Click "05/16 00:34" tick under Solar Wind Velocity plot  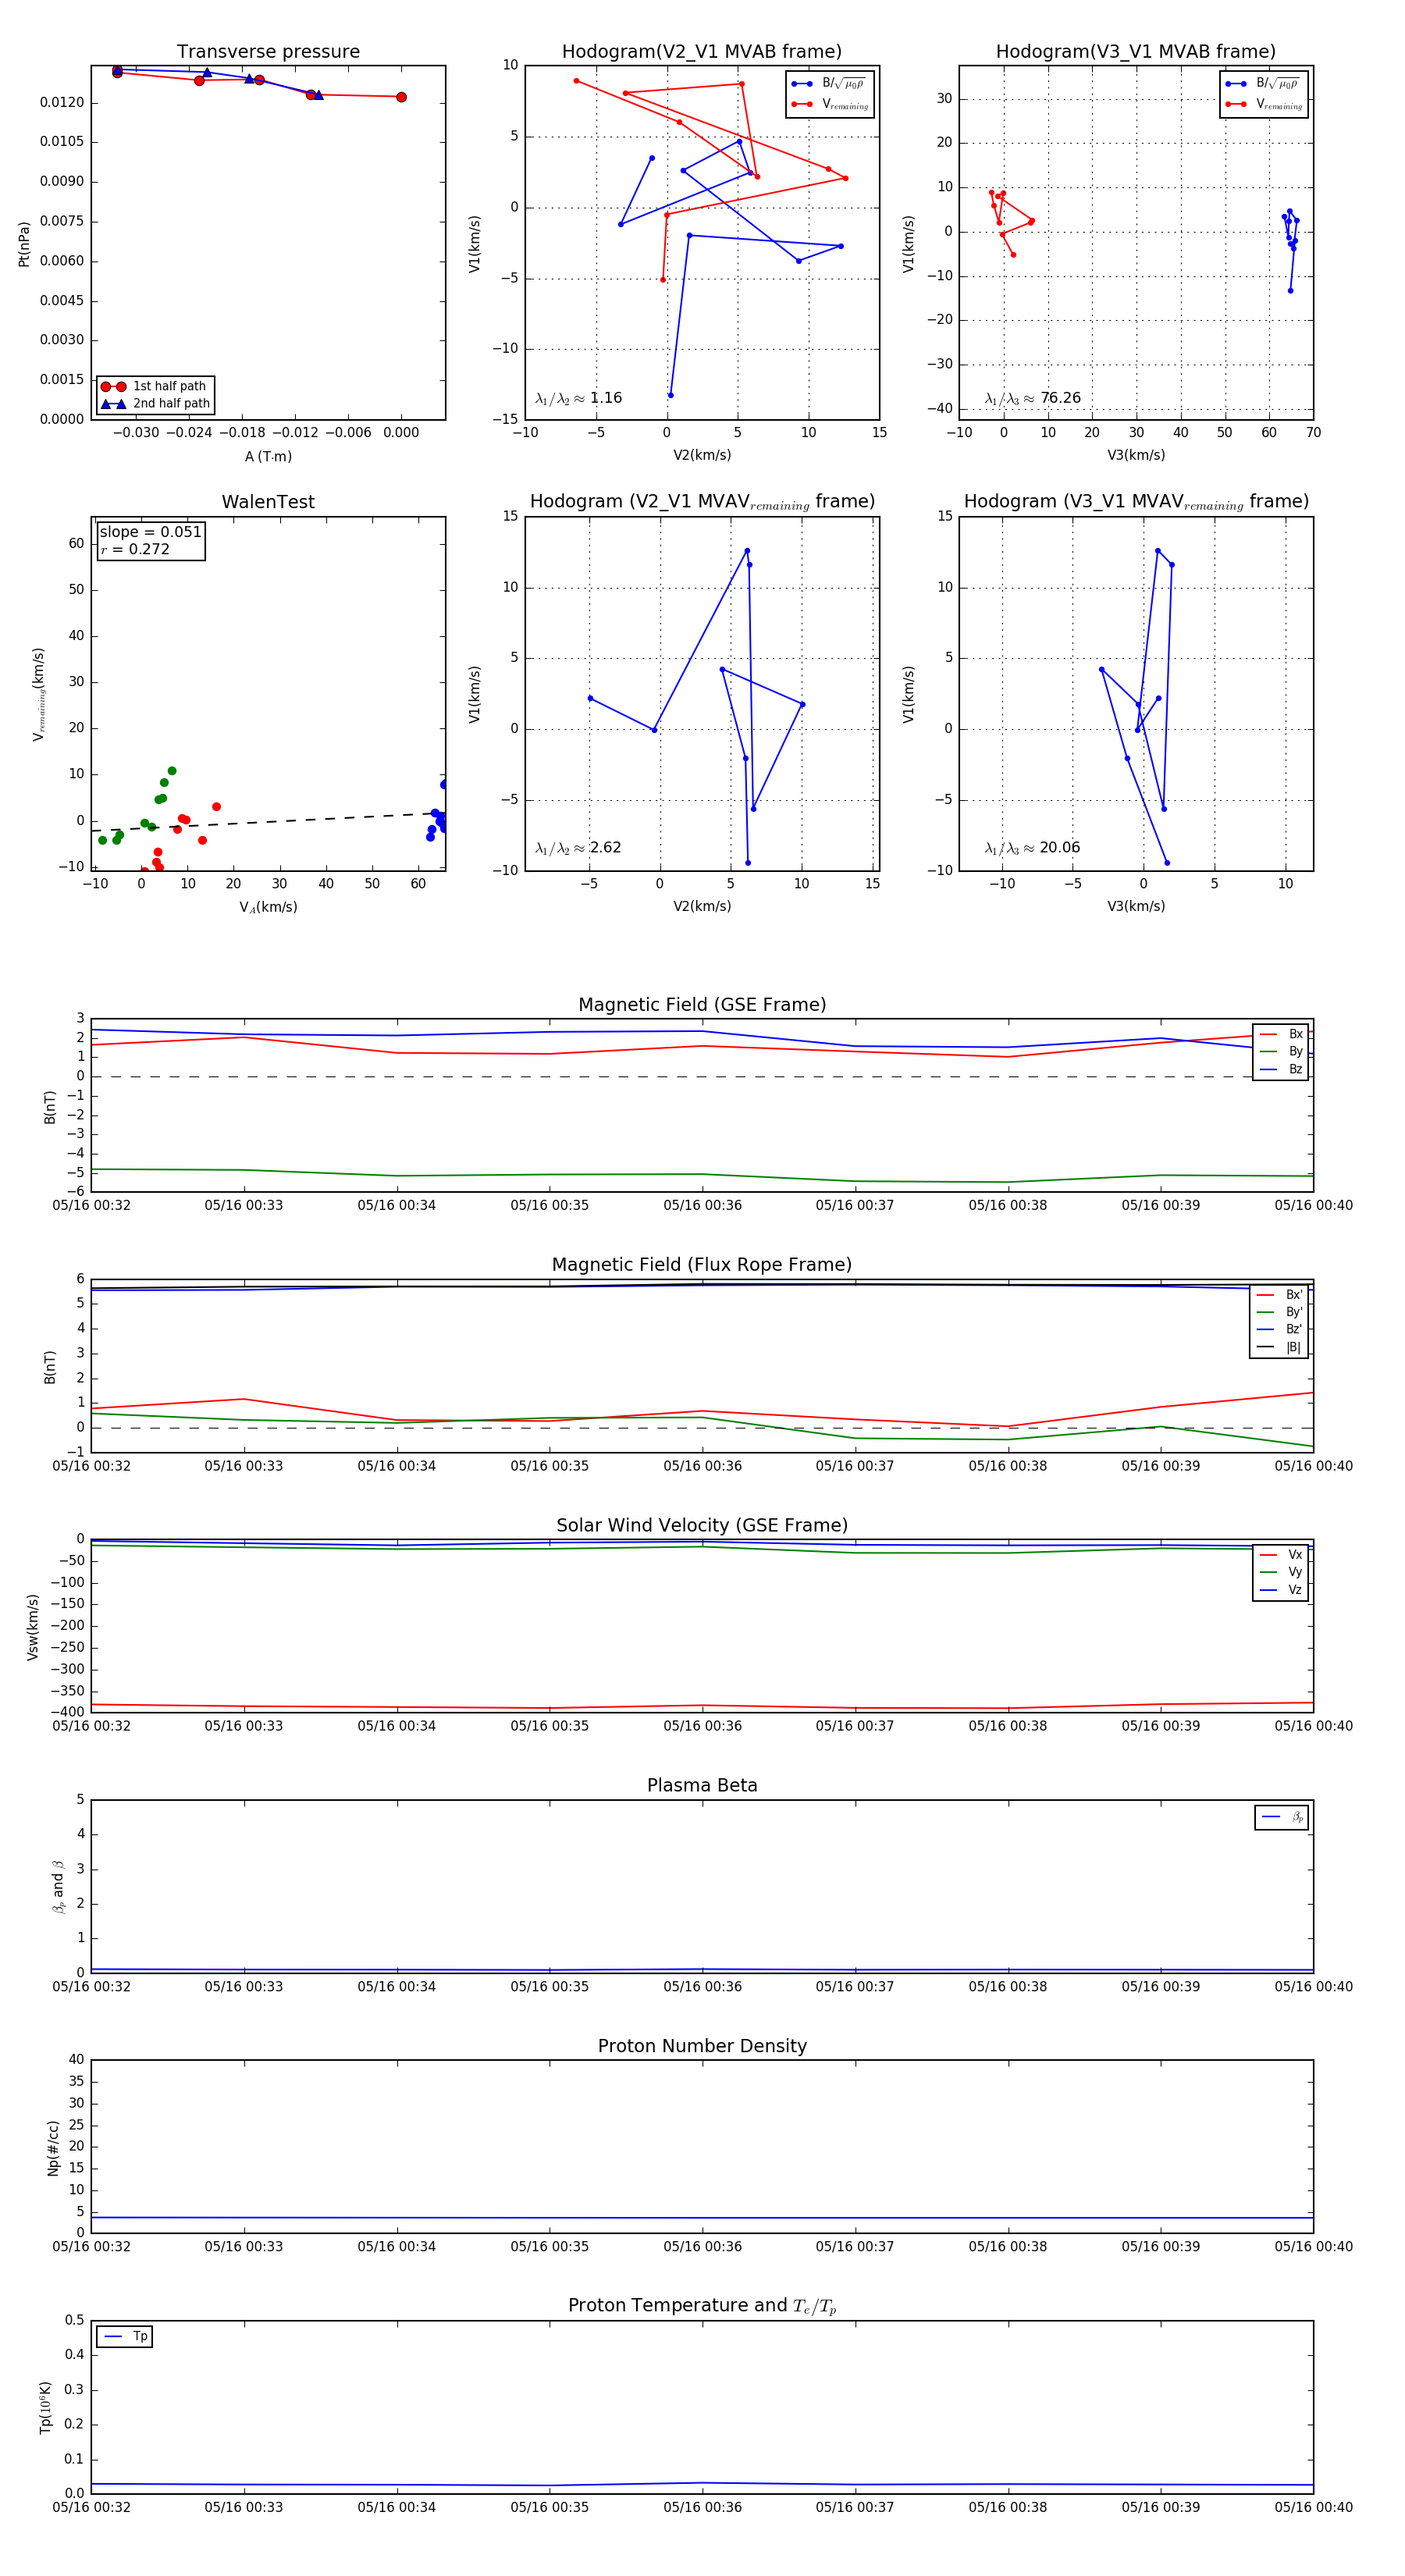pyautogui.click(x=397, y=1726)
